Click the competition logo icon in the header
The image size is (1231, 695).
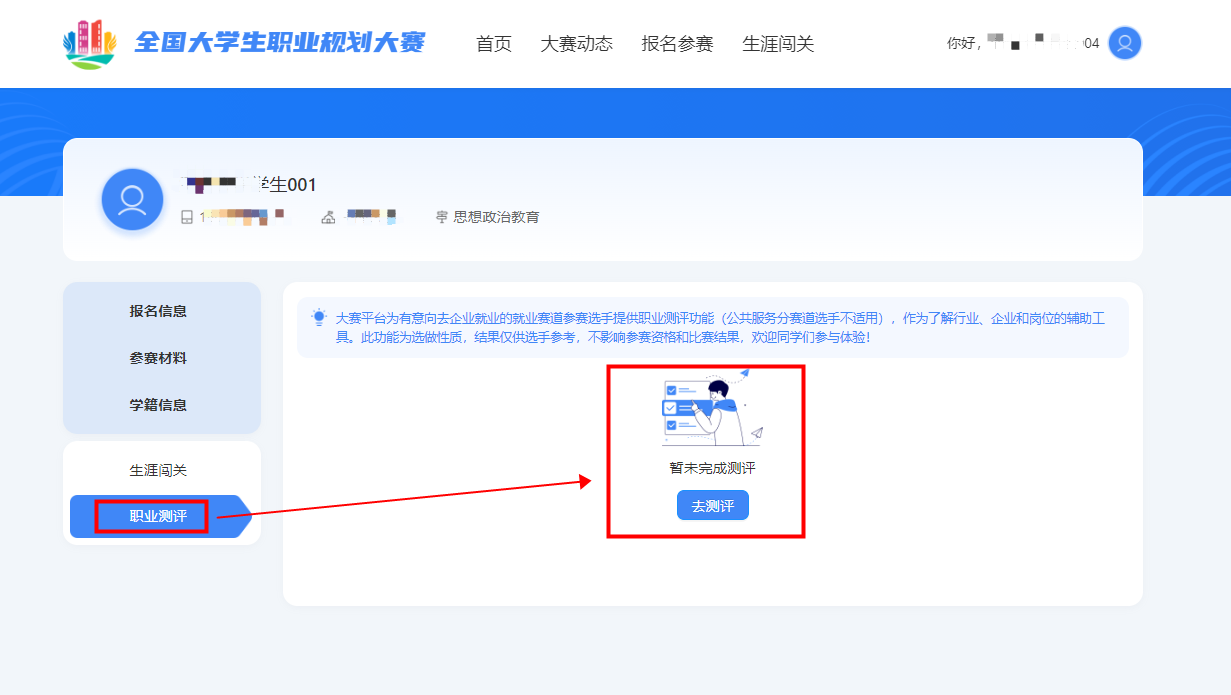click(89, 43)
